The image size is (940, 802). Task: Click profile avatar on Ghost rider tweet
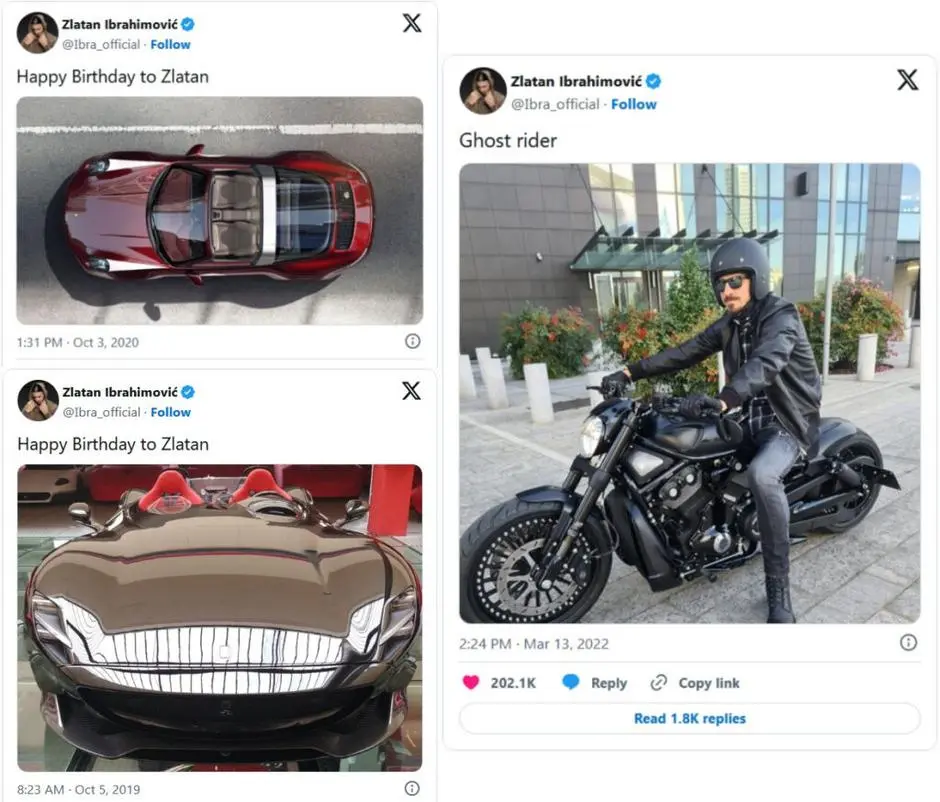coord(482,91)
